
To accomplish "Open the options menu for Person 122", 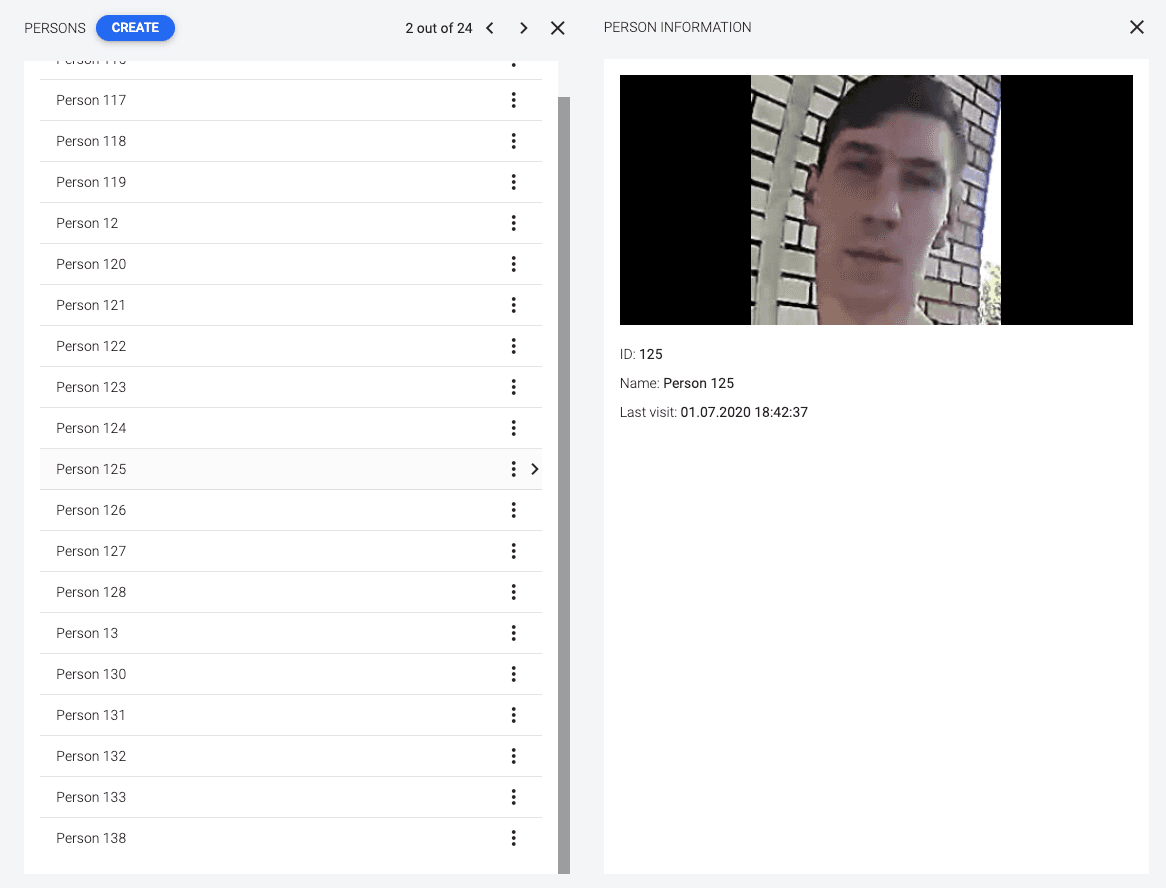I will pyautogui.click(x=513, y=345).
